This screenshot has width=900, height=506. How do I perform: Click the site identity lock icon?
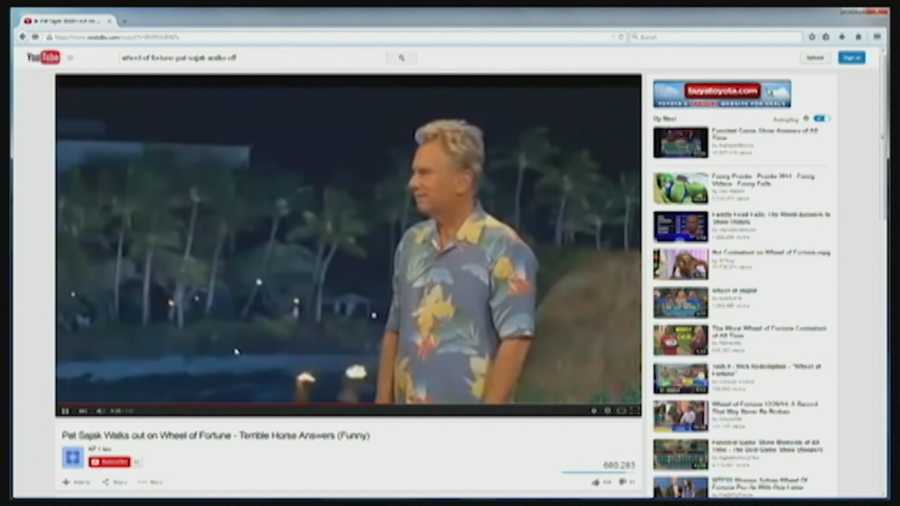pos(50,37)
